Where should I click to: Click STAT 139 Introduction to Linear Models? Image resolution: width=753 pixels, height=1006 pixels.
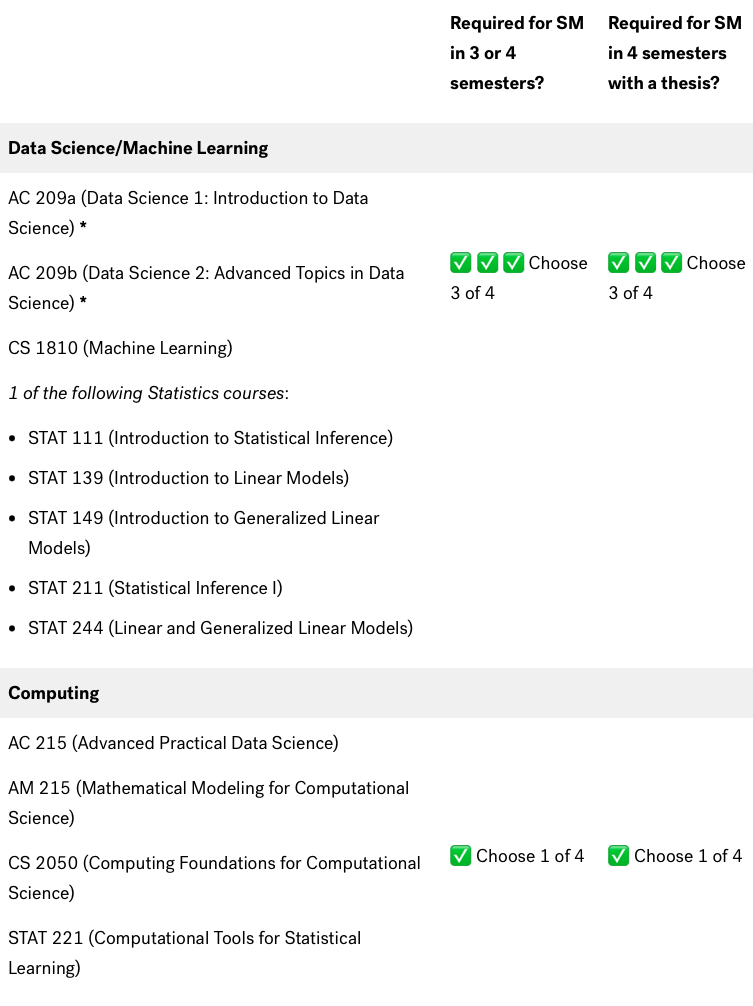pos(189,478)
